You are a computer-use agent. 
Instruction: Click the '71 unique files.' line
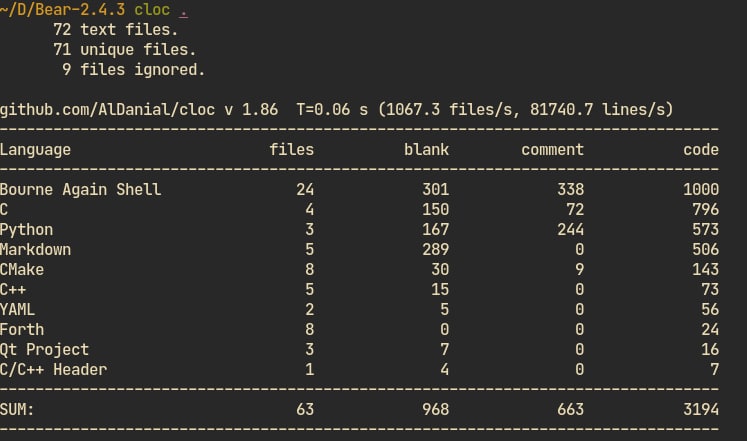coord(124,50)
